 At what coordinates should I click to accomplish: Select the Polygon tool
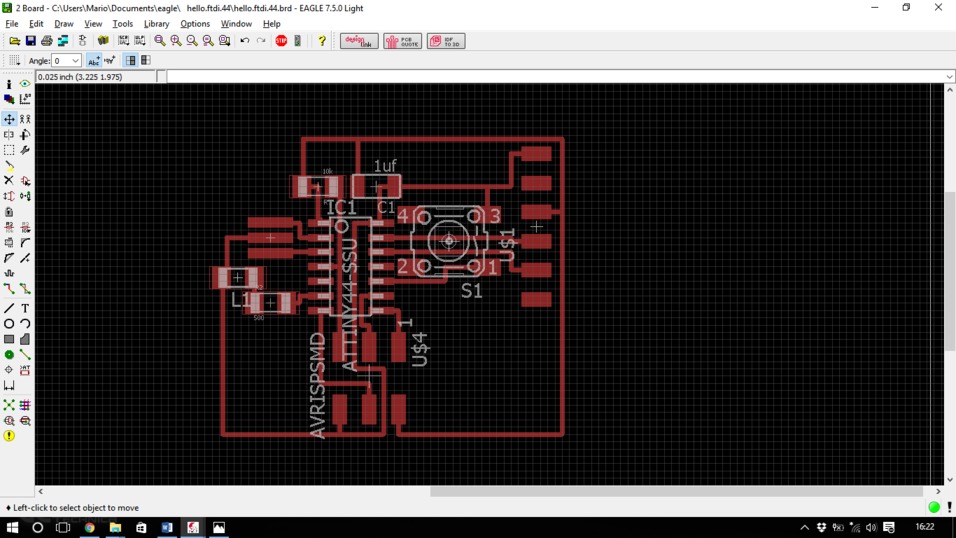point(25,339)
